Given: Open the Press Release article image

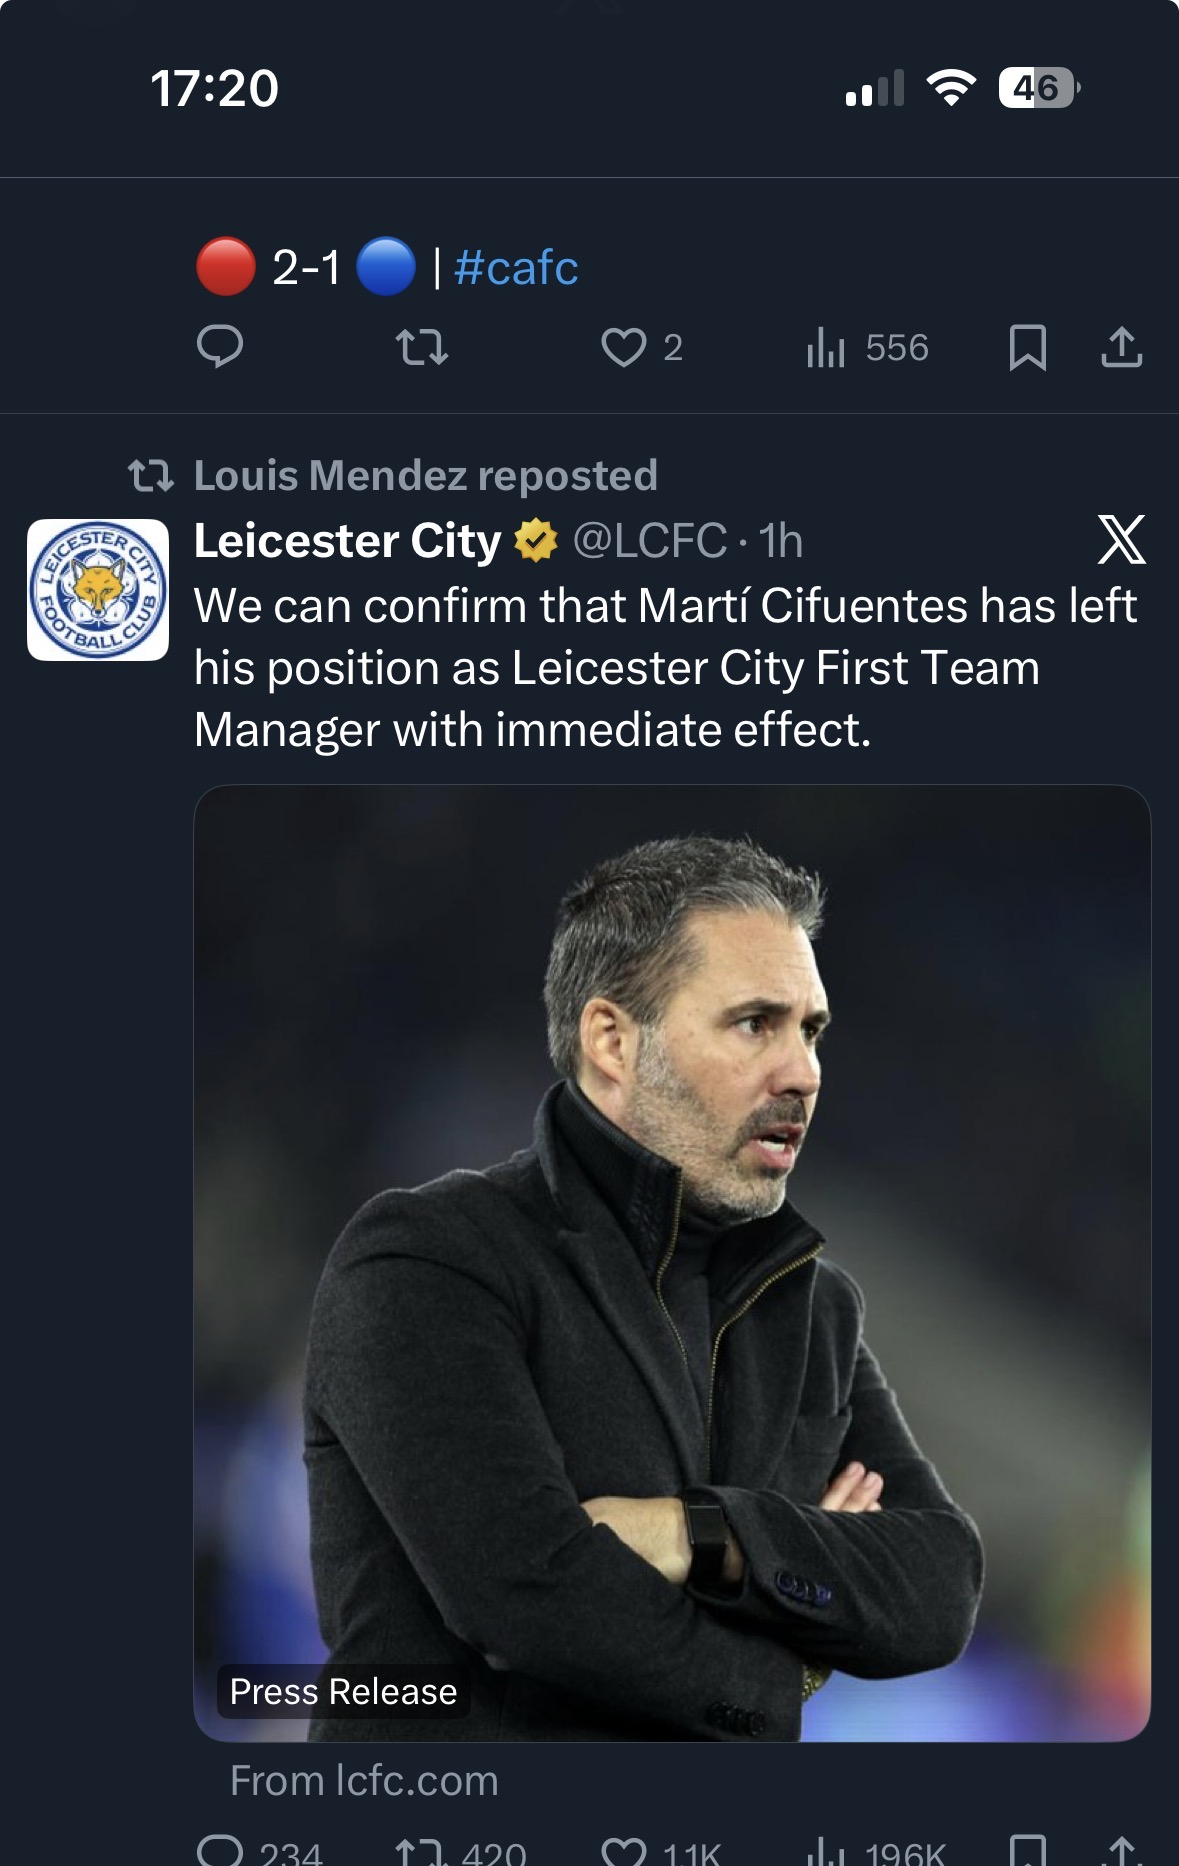Looking at the screenshot, I should click(x=672, y=1200).
